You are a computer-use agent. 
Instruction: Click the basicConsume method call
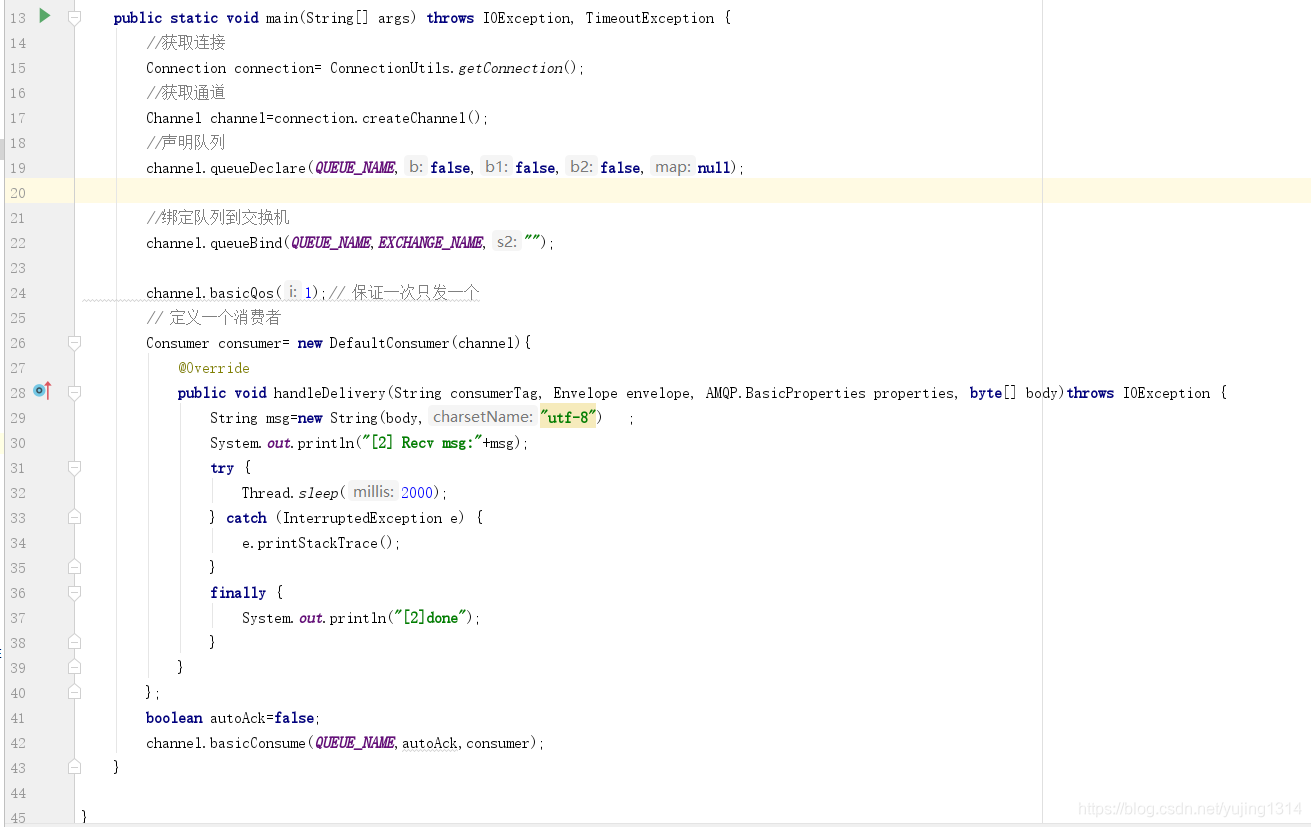pyautogui.click(x=257, y=743)
